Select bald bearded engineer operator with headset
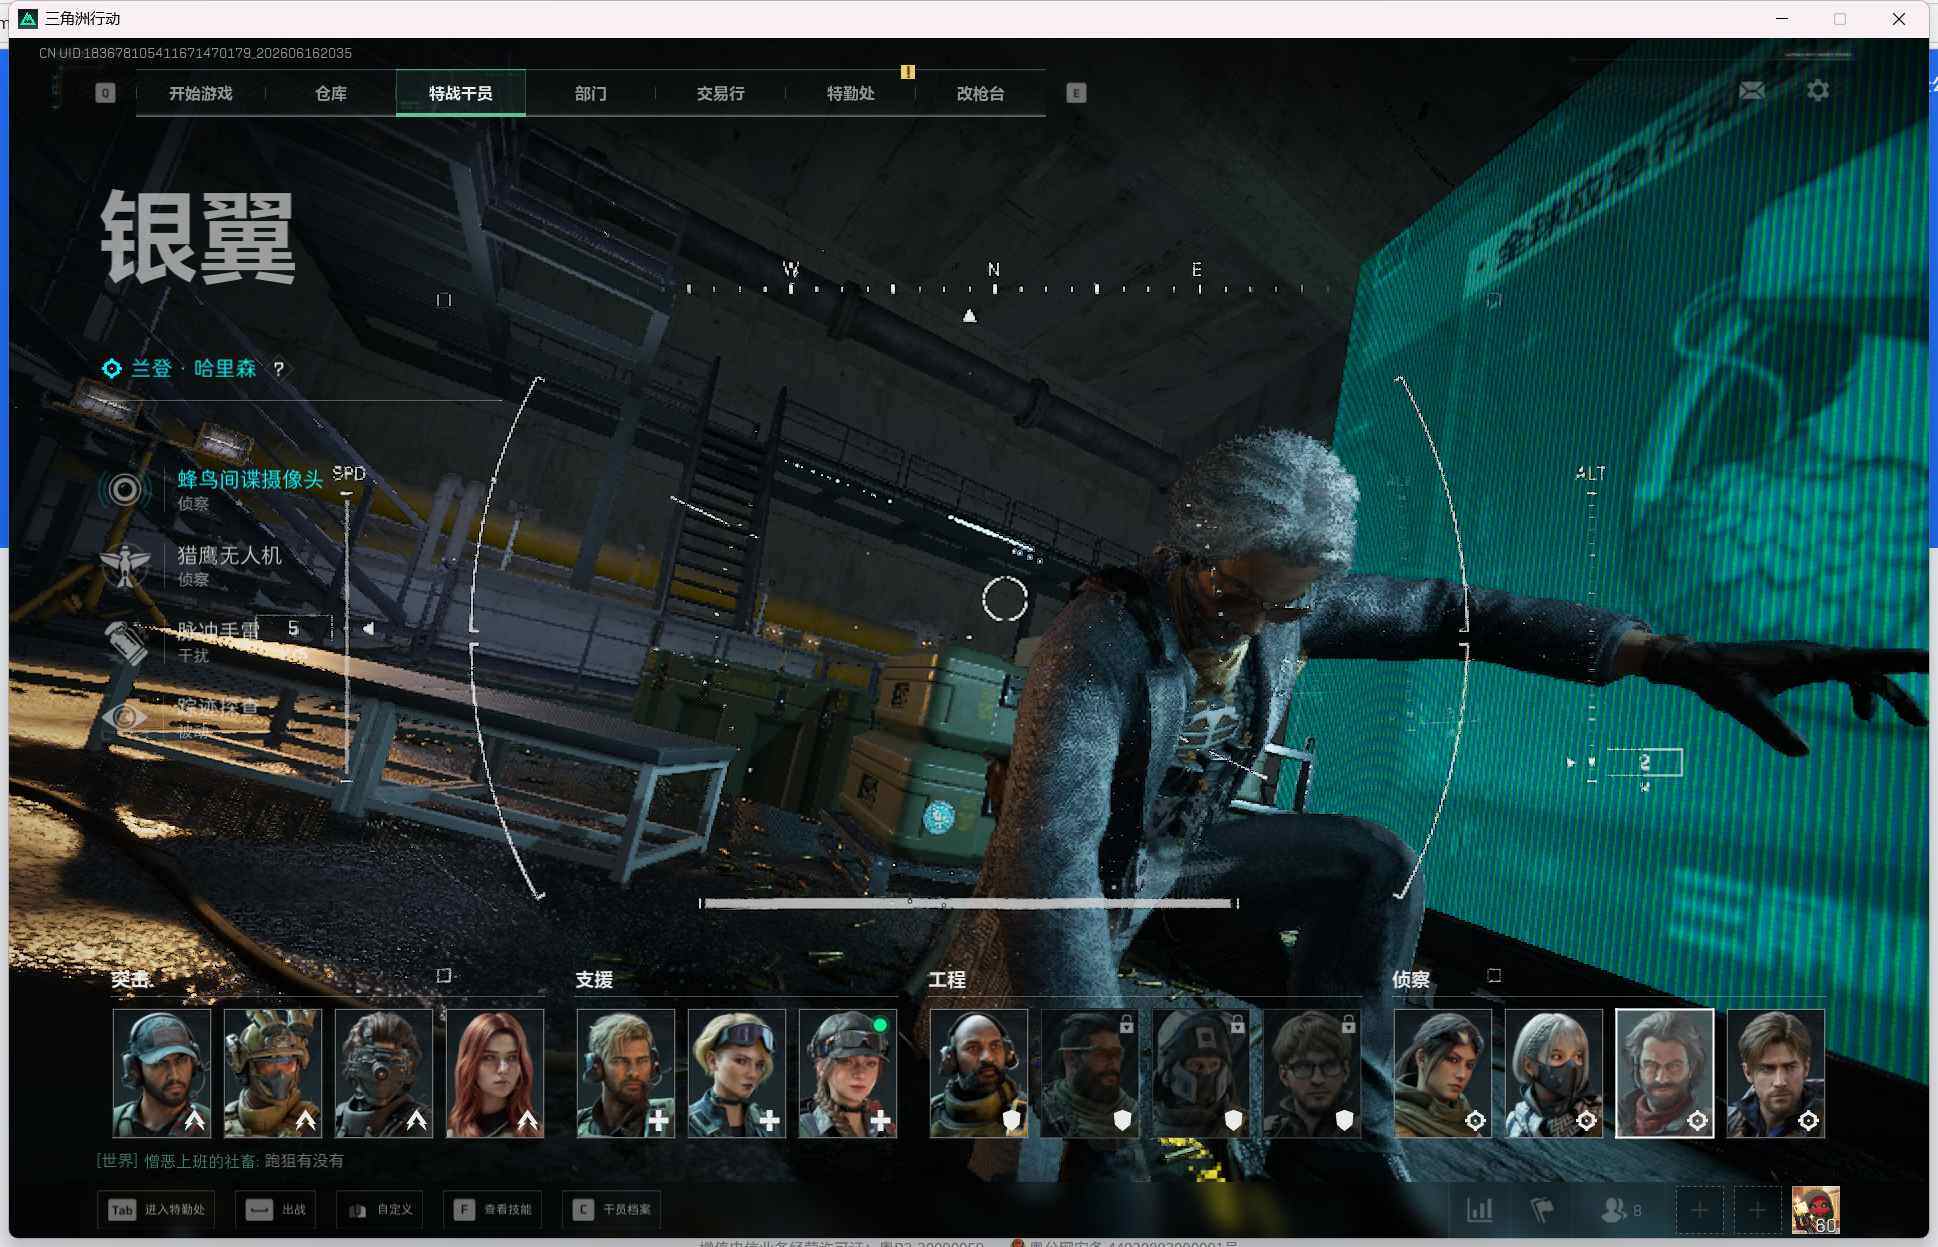The height and width of the screenshot is (1247, 1938). point(979,1073)
